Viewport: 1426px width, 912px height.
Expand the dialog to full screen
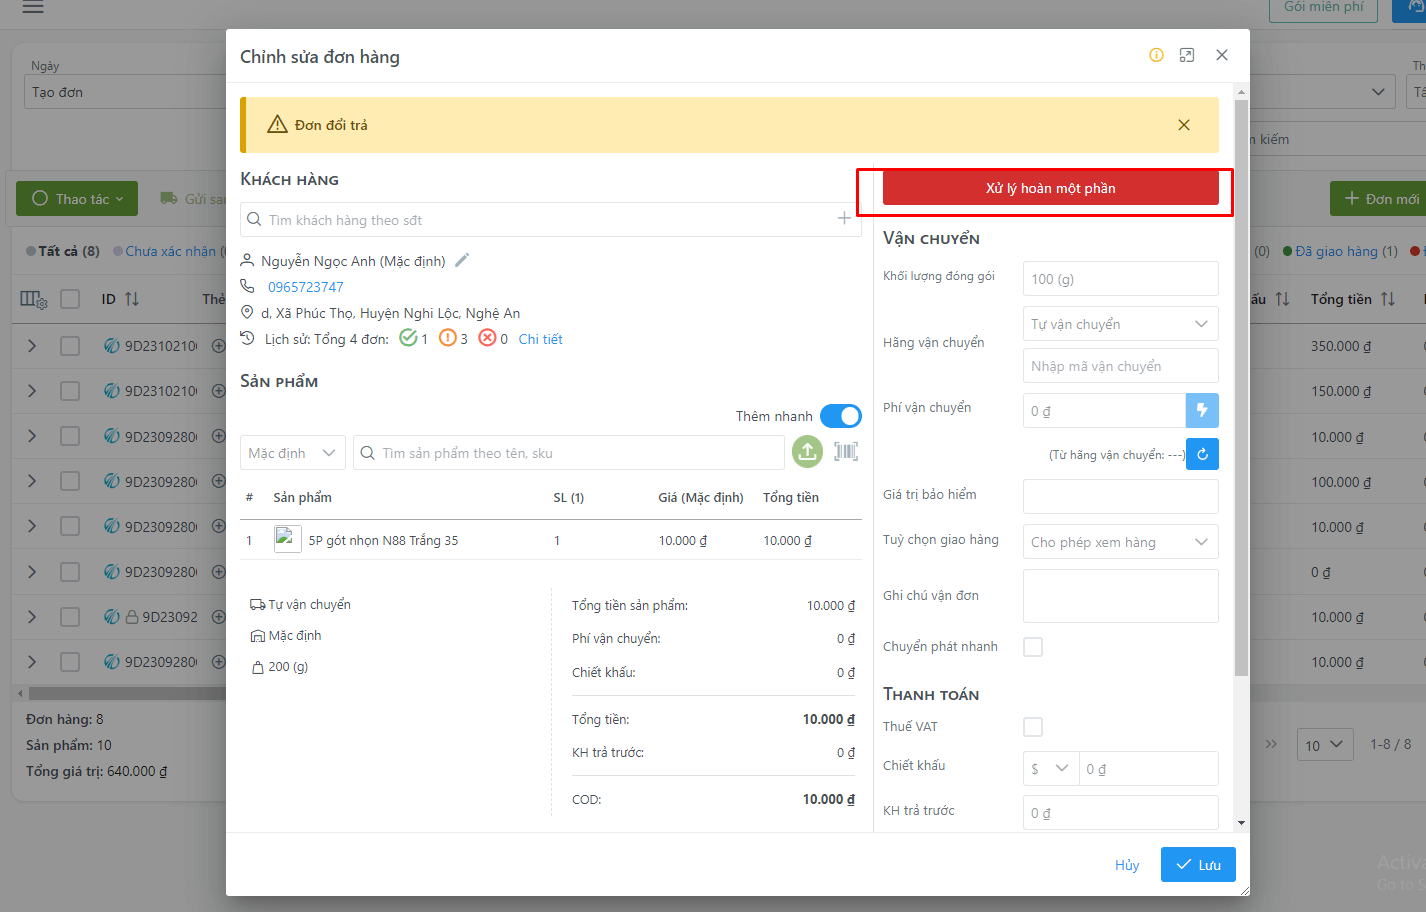pyautogui.click(x=1187, y=55)
